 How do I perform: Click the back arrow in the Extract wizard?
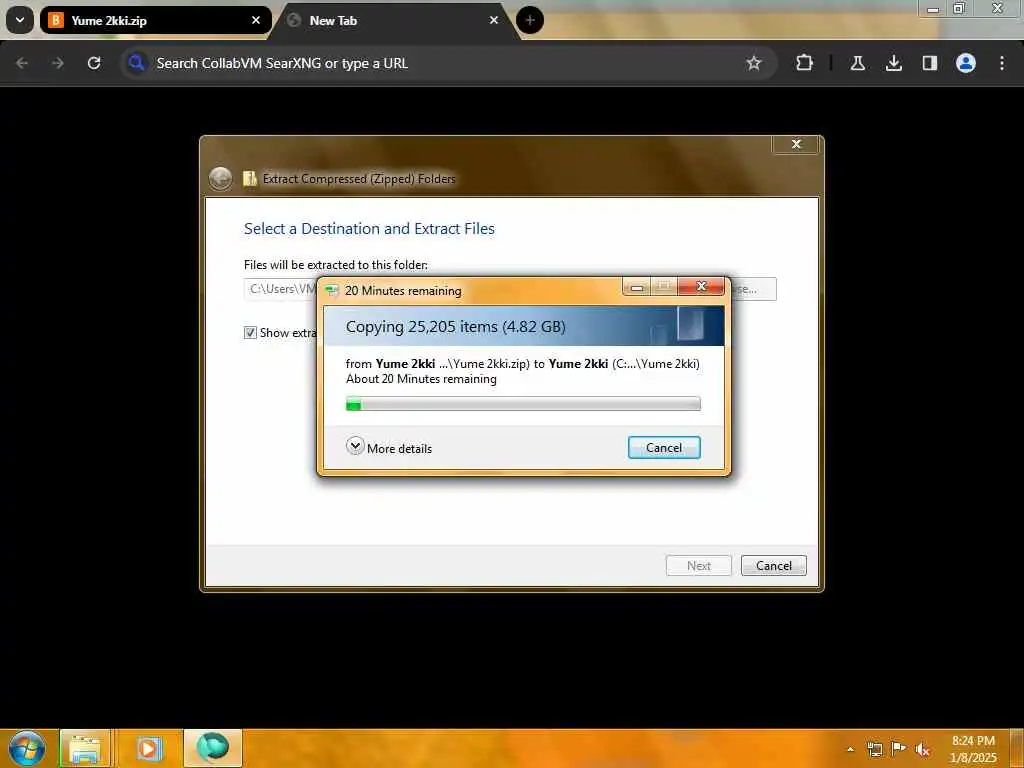point(220,178)
